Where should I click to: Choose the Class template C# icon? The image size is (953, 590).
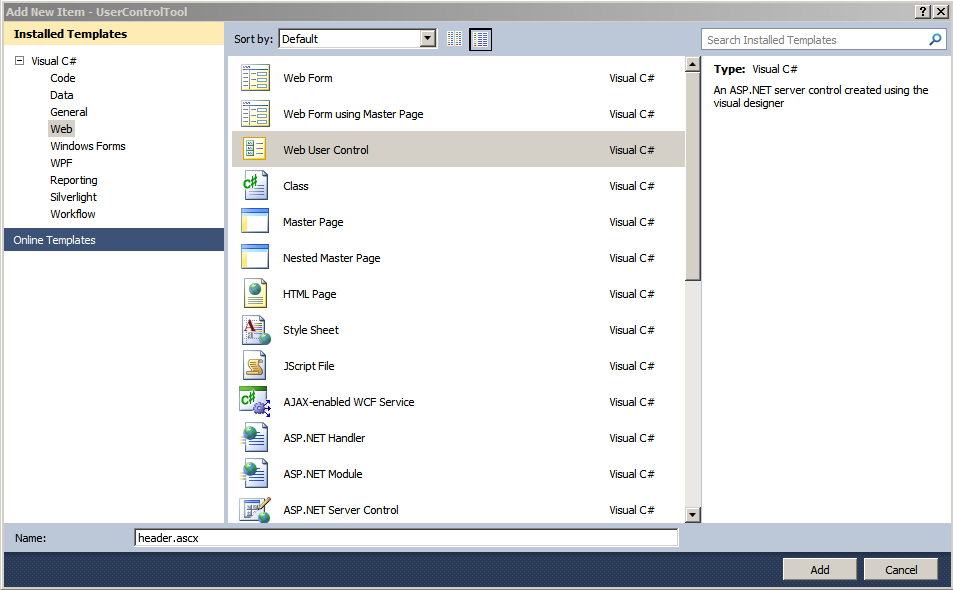(x=255, y=185)
